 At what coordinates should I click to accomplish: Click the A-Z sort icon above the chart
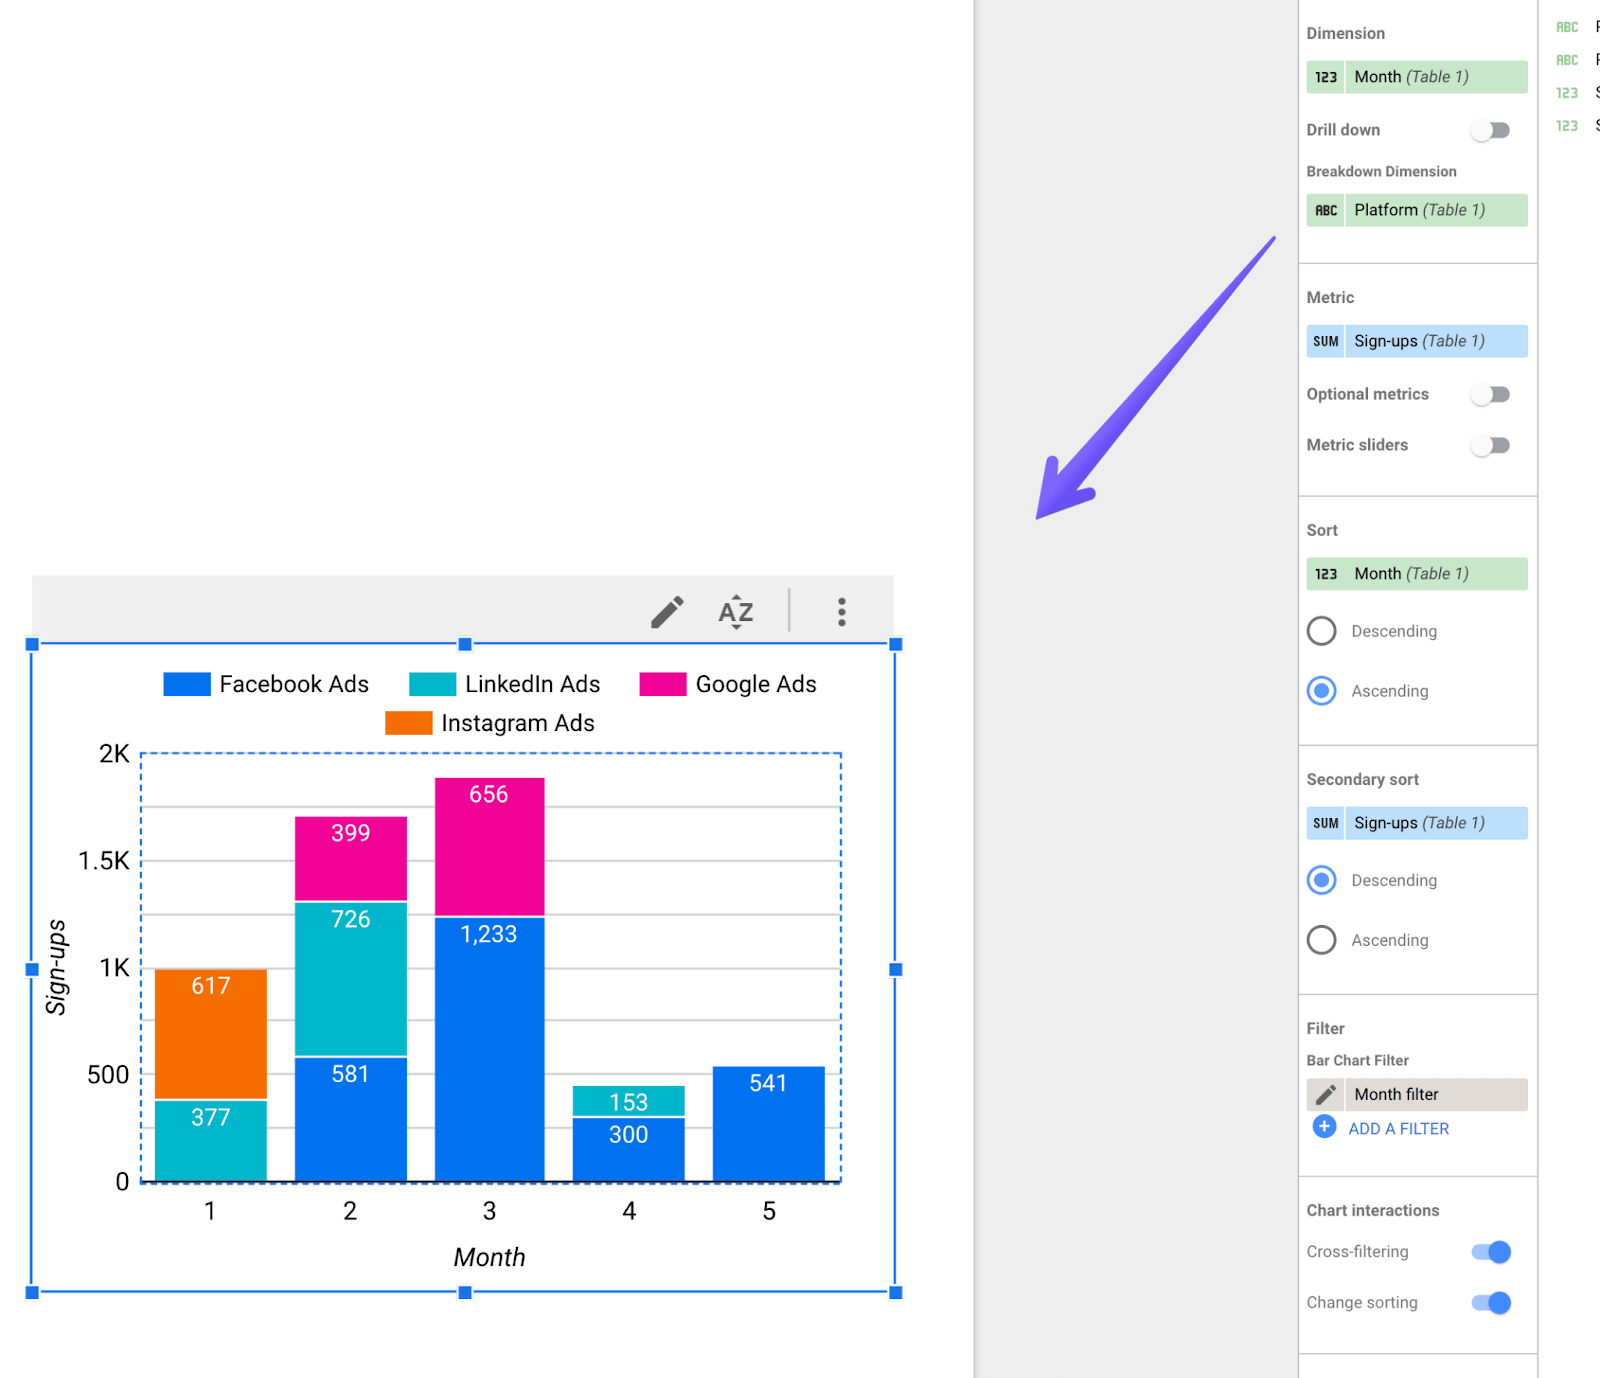735,612
